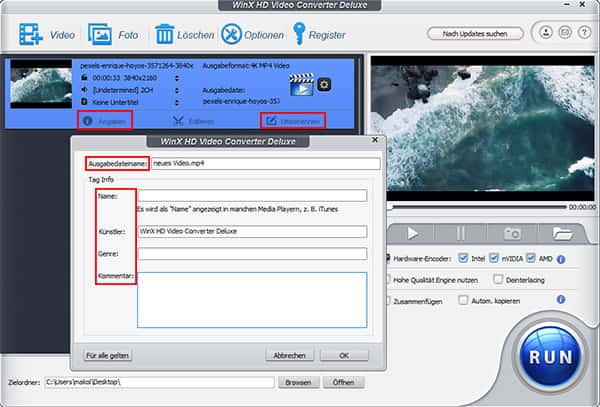Click the Hardware-Encoder info icon

(561, 259)
